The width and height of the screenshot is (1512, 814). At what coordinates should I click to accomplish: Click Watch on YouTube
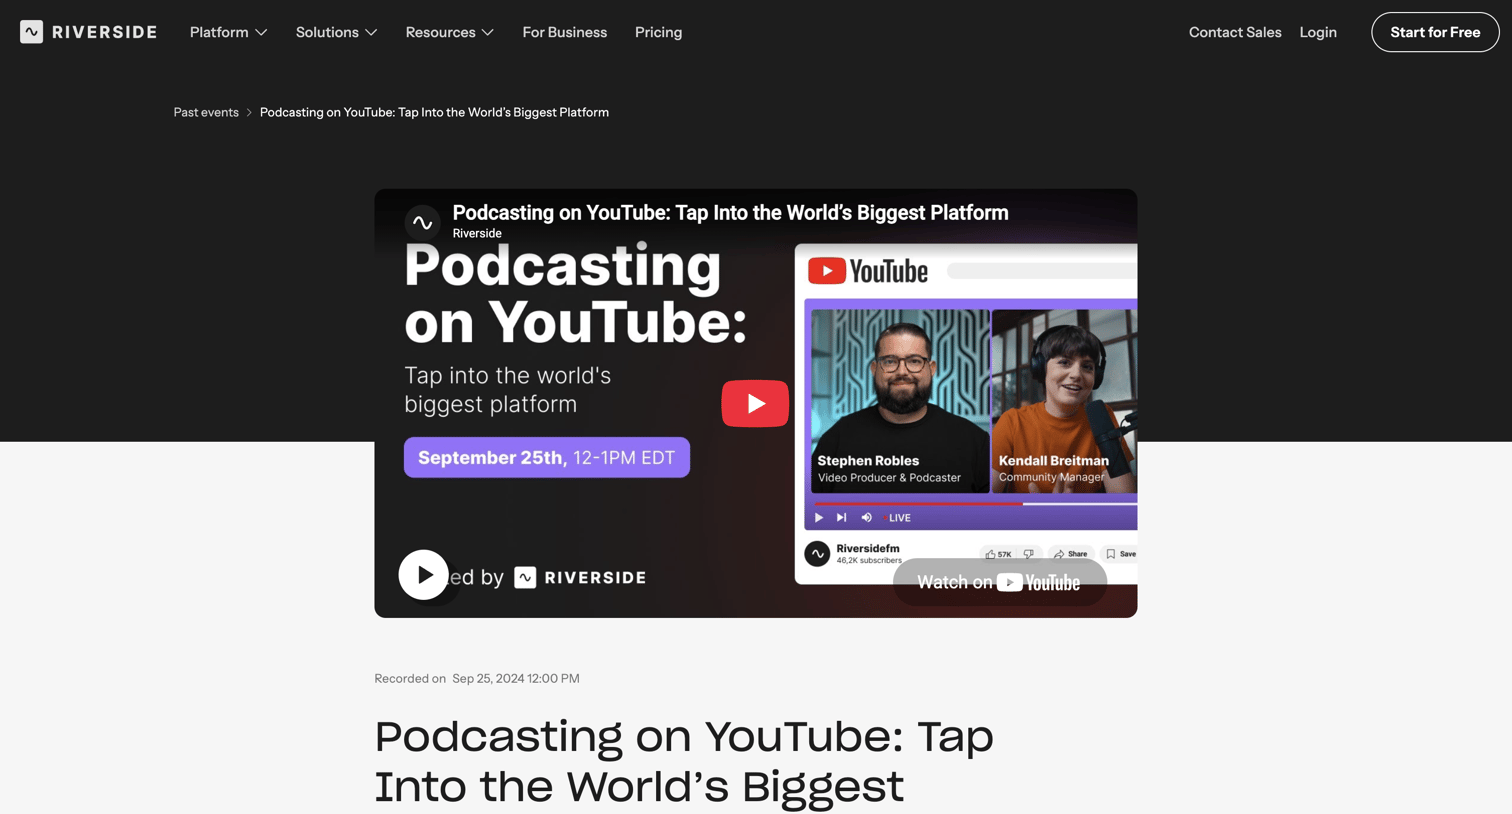click(999, 582)
